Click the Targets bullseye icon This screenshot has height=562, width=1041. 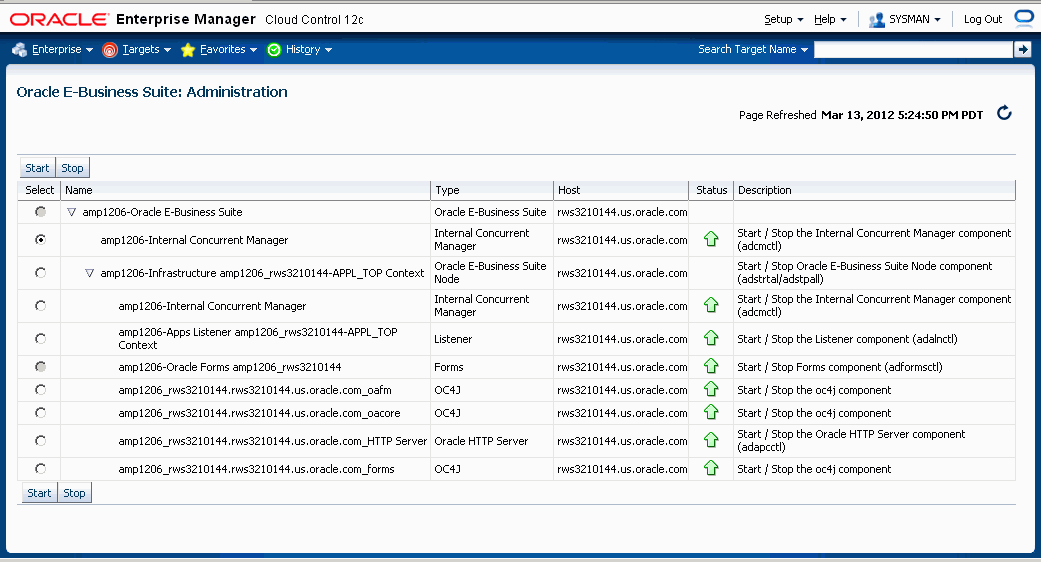(x=110, y=49)
